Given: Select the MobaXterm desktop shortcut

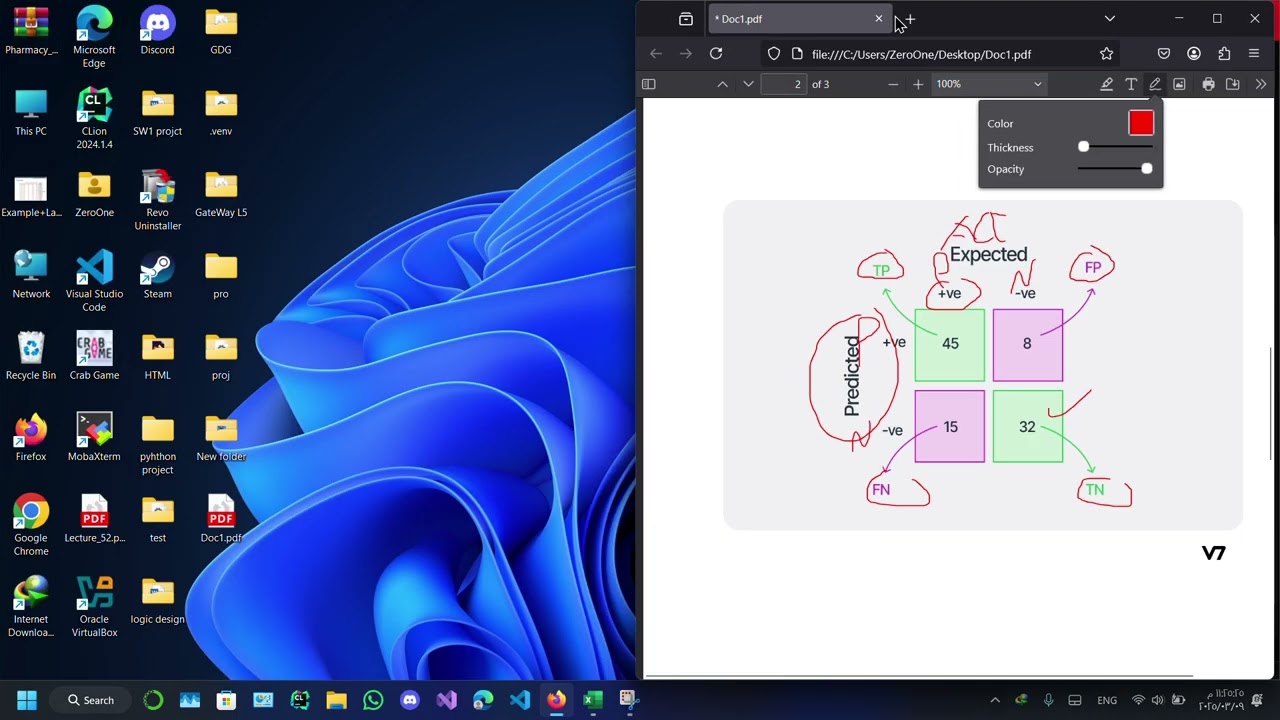Looking at the screenshot, I should (94, 437).
